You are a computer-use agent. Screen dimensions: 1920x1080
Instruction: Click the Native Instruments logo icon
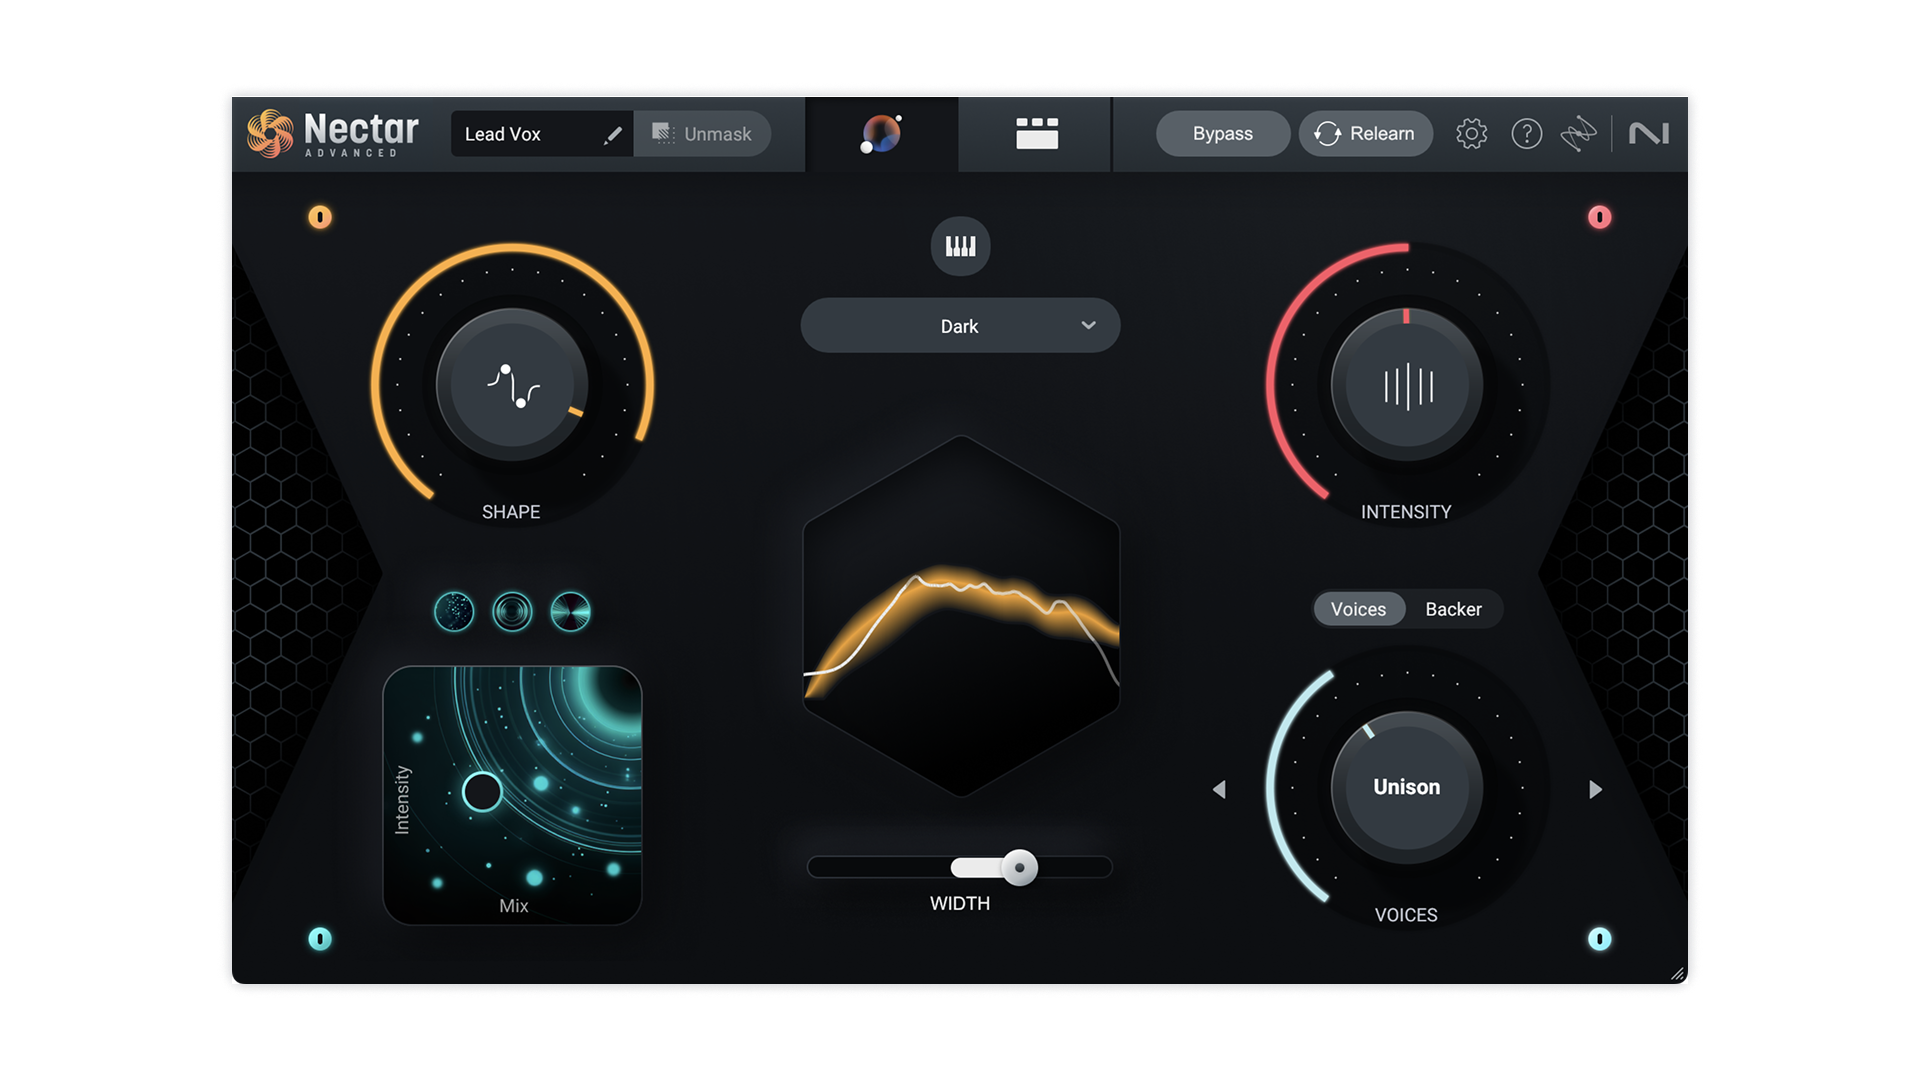point(1648,134)
